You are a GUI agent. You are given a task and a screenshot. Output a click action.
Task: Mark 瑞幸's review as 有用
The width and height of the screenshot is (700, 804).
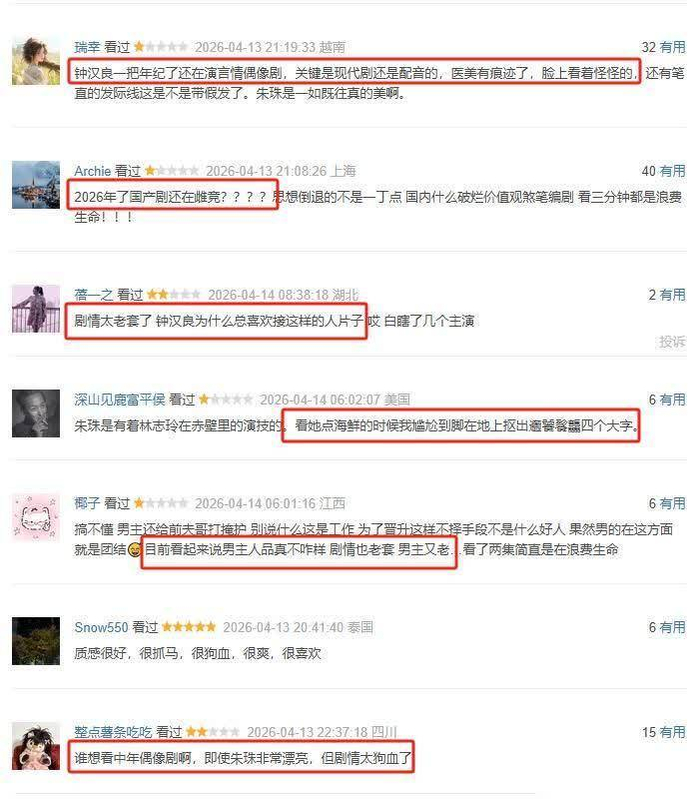coord(672,47)
